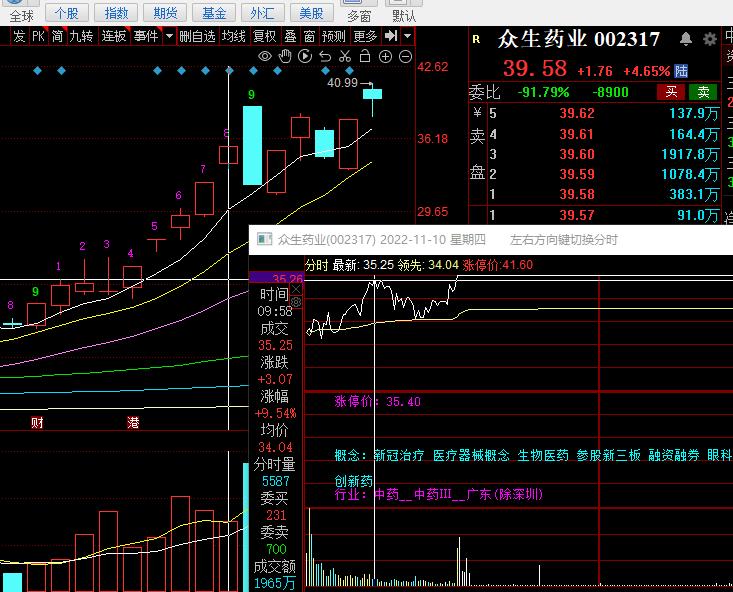This screenshot has height=592, width=733.
Task: Click the 预测 forecast button
Action: 334,36
